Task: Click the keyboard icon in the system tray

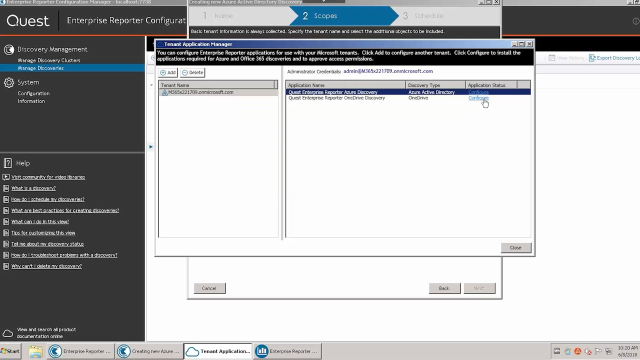Action: [x=557, y=351]
